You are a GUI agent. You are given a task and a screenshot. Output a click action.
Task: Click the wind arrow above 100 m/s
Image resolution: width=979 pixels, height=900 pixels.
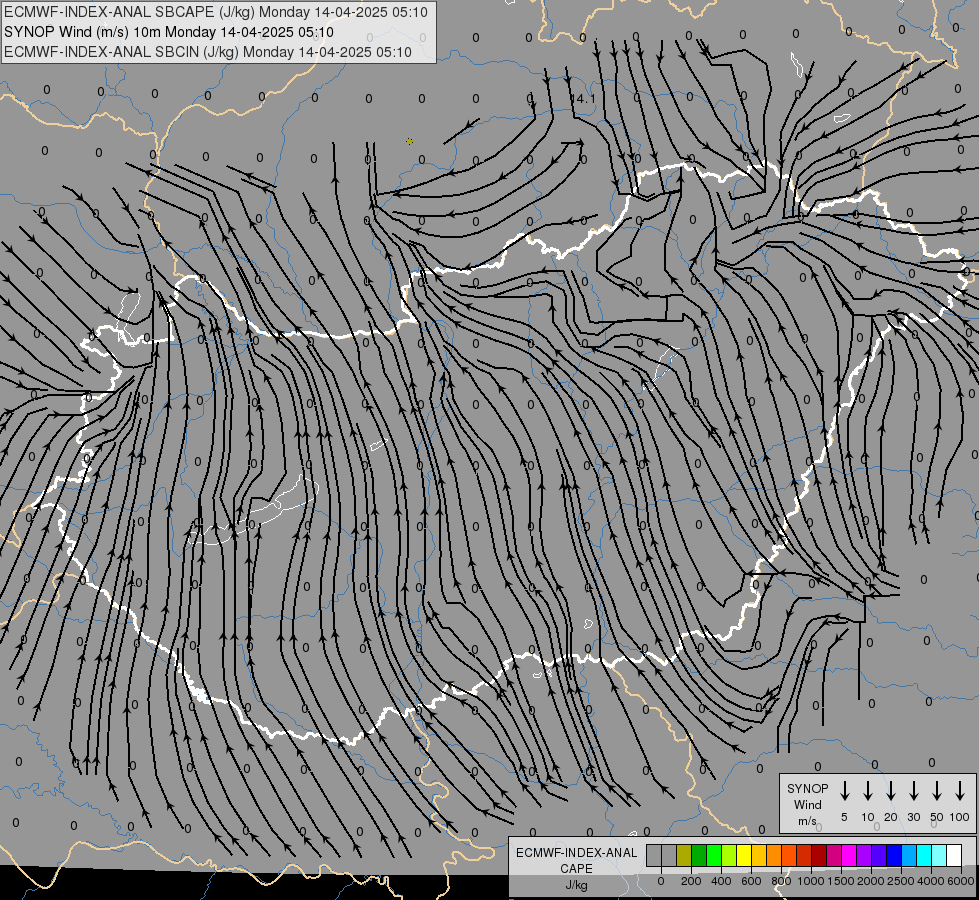click(x=960, y=791)
